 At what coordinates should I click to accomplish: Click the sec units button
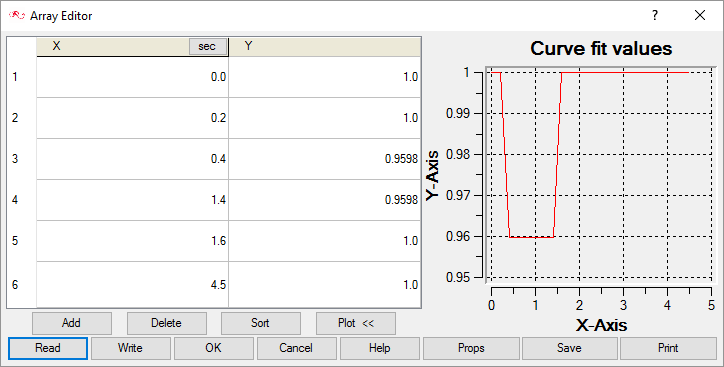click(208, 47)
